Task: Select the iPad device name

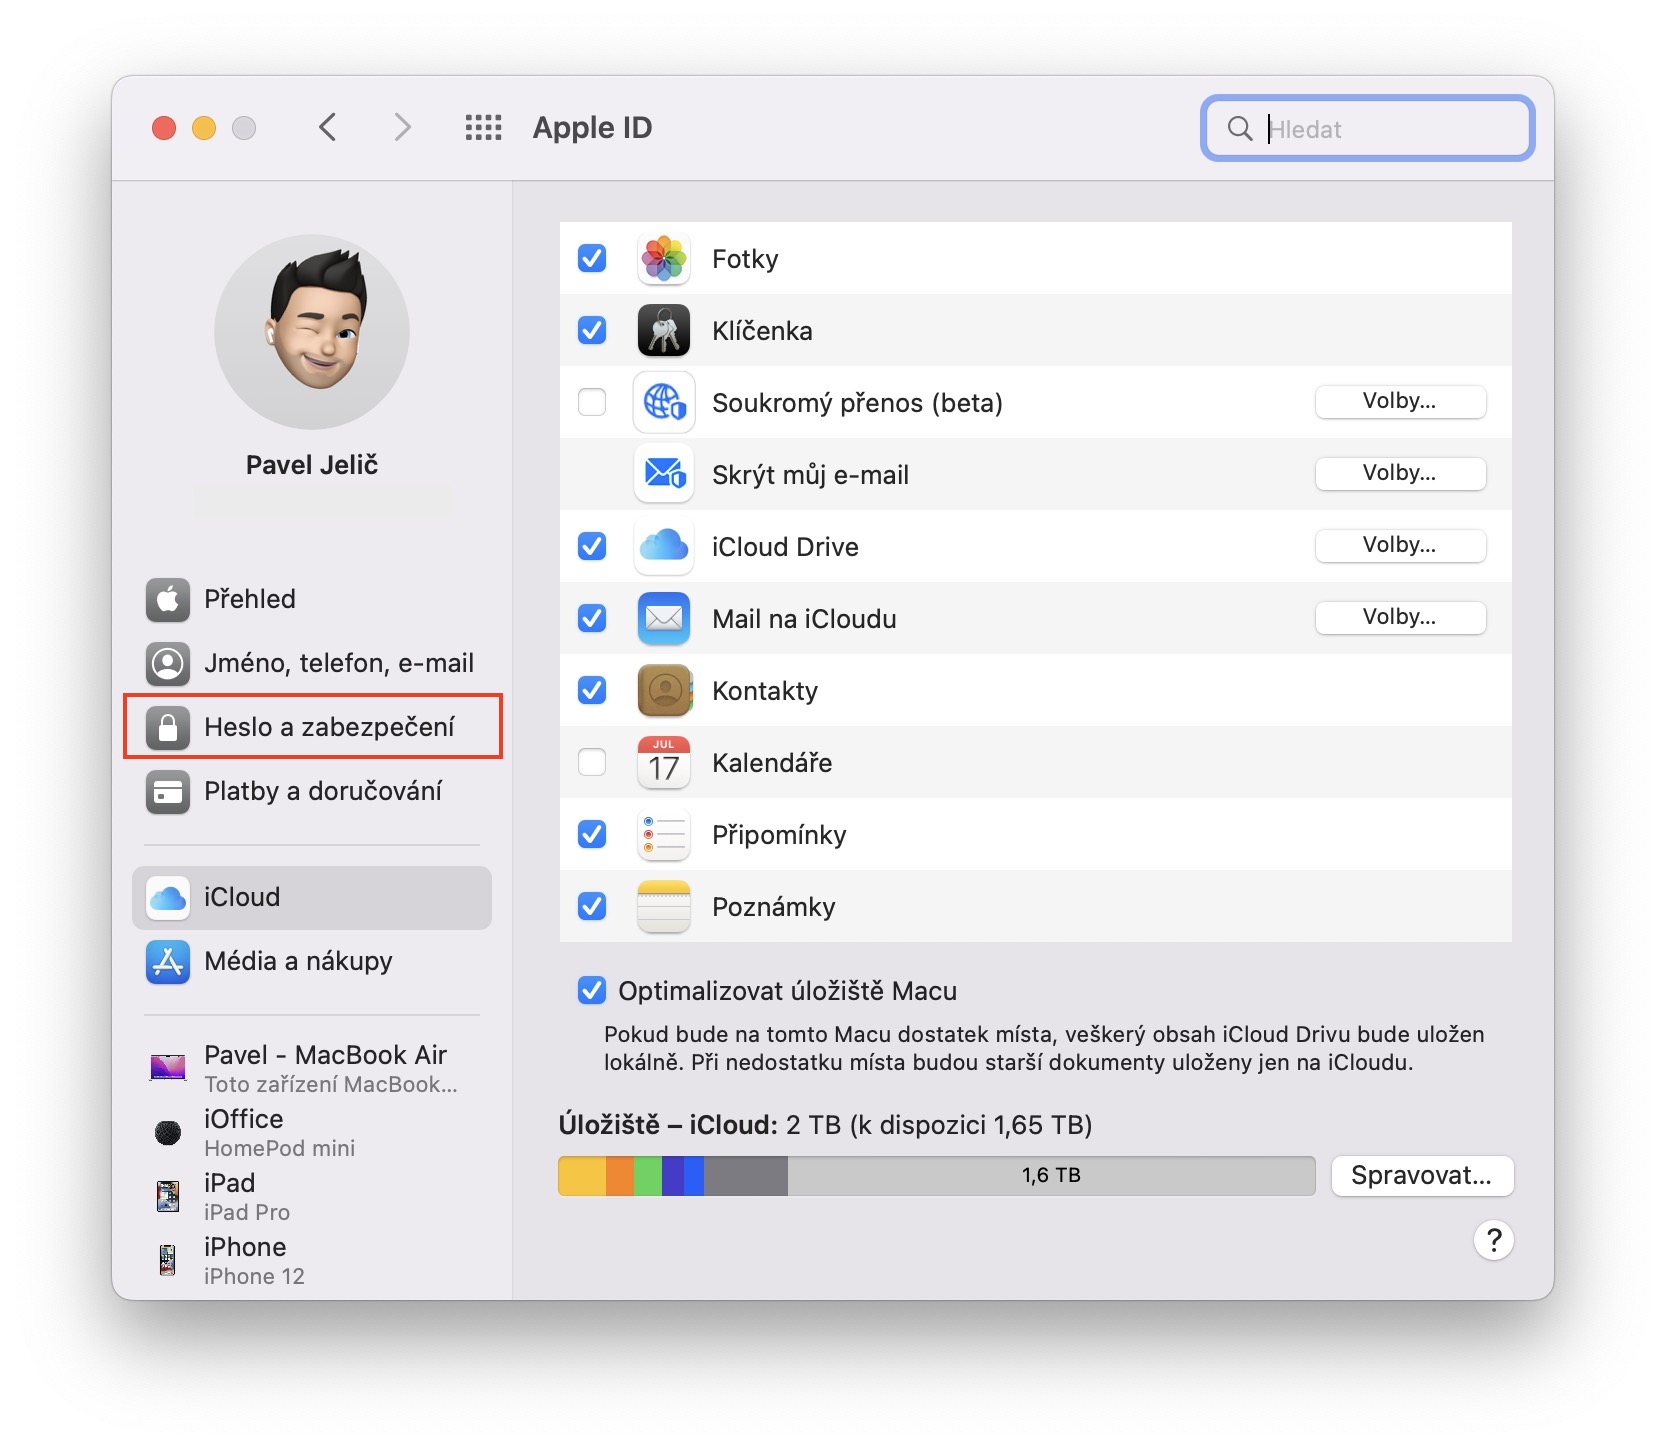Action: 229,1183
